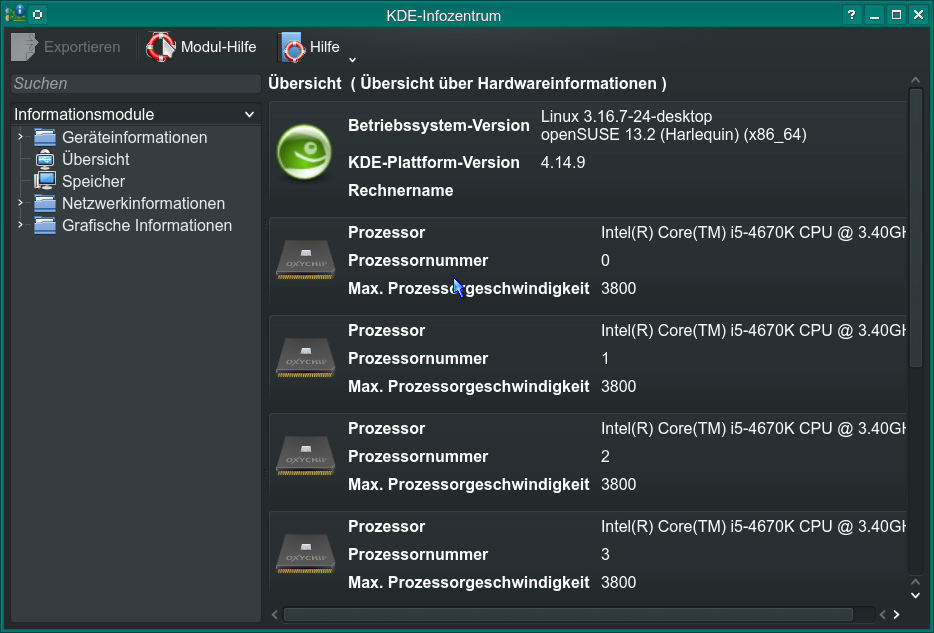The image size is (934, 633).
Task: Expand the Grafische Informationen tree node
Action: click(20, 225)
